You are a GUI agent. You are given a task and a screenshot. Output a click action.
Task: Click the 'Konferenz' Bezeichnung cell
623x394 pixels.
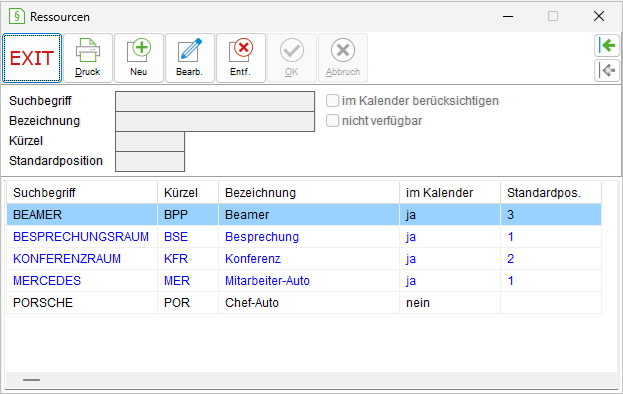[309, 259]
